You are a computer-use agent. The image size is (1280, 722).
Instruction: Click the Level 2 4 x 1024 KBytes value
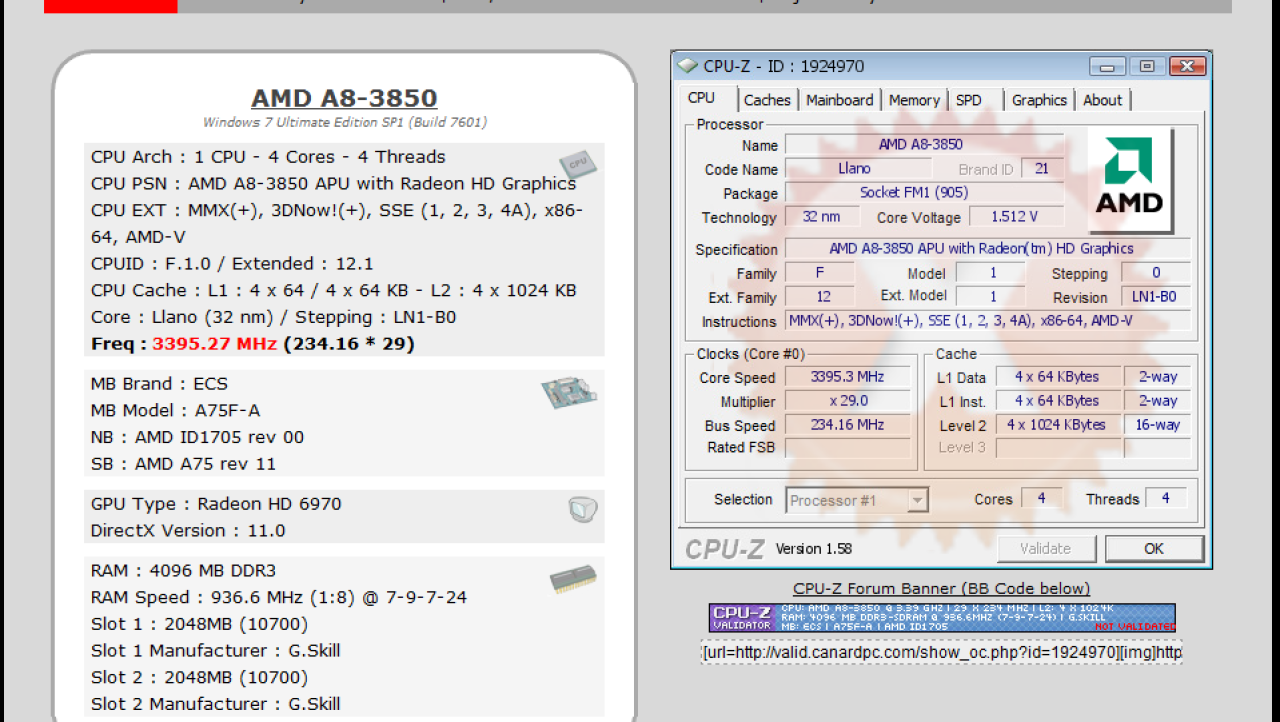coord(1057,425)
